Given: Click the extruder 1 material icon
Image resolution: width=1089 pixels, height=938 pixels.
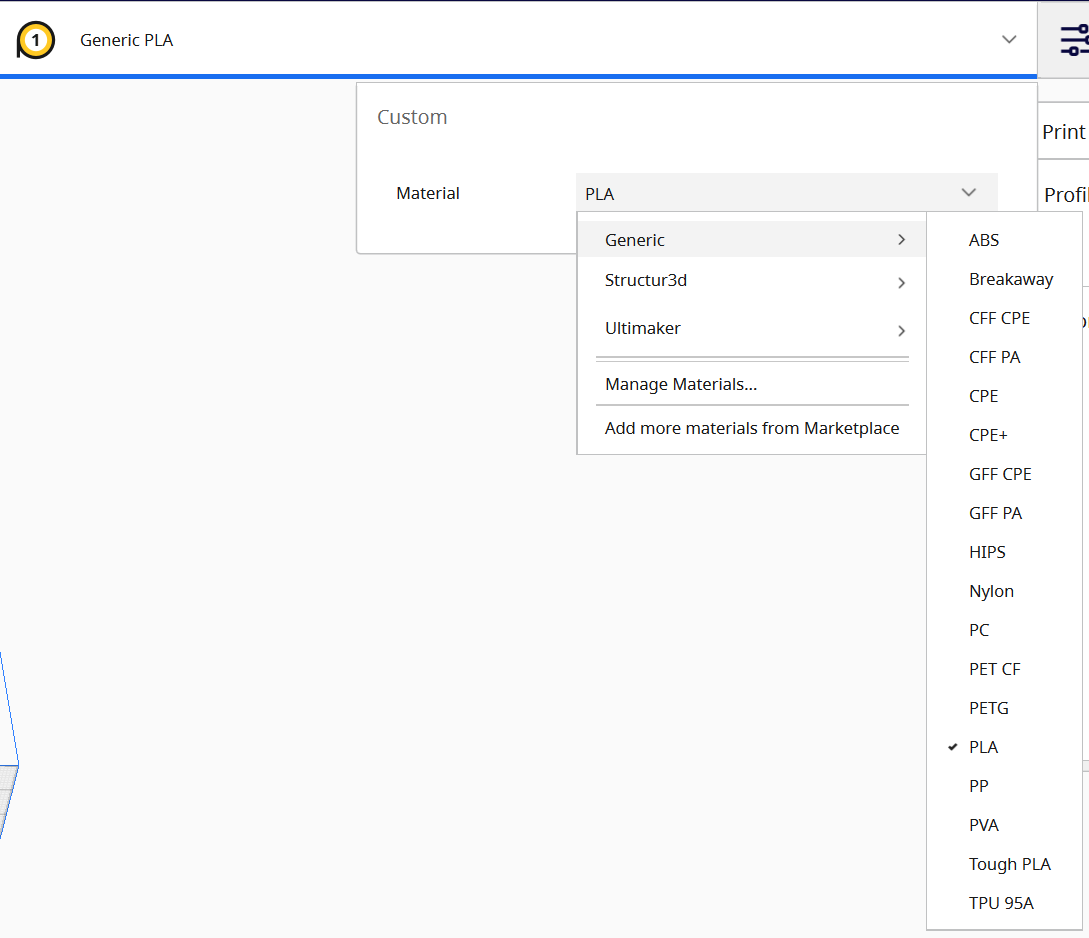Looking at the screenshot, I should tap(35, 40).
